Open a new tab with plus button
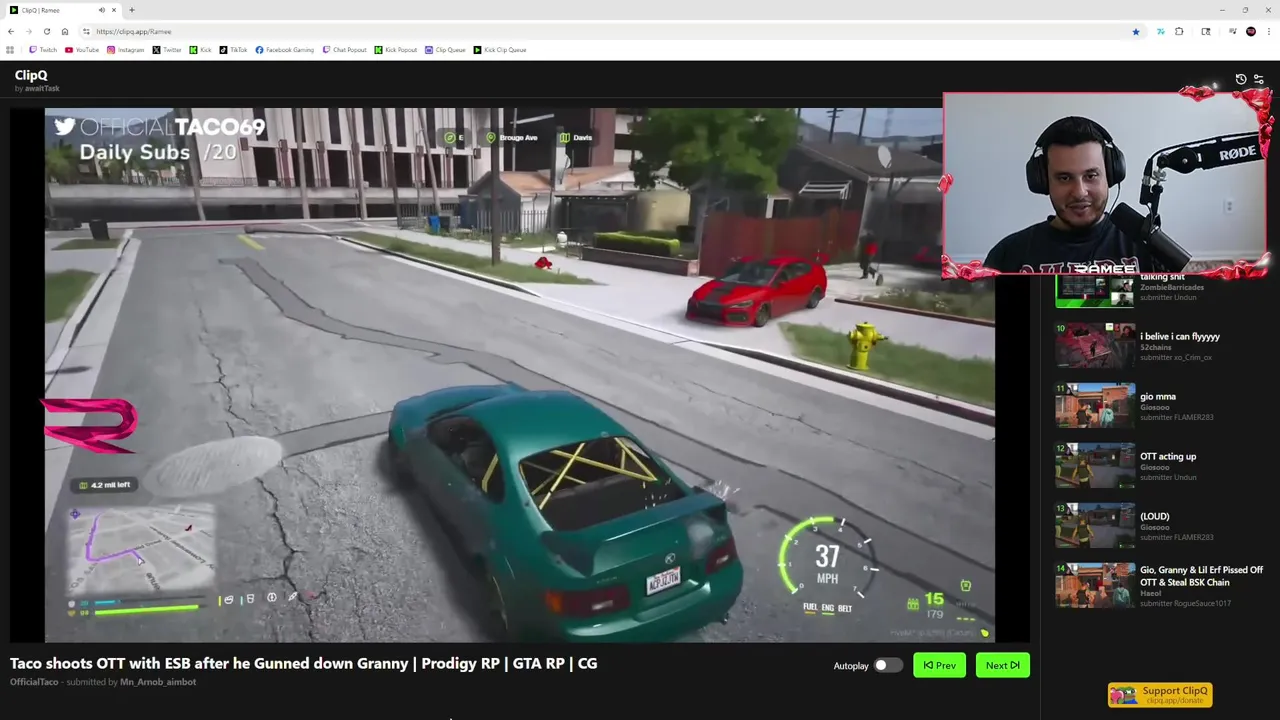This screenshot has height=720, width=1280. point(131,10)
